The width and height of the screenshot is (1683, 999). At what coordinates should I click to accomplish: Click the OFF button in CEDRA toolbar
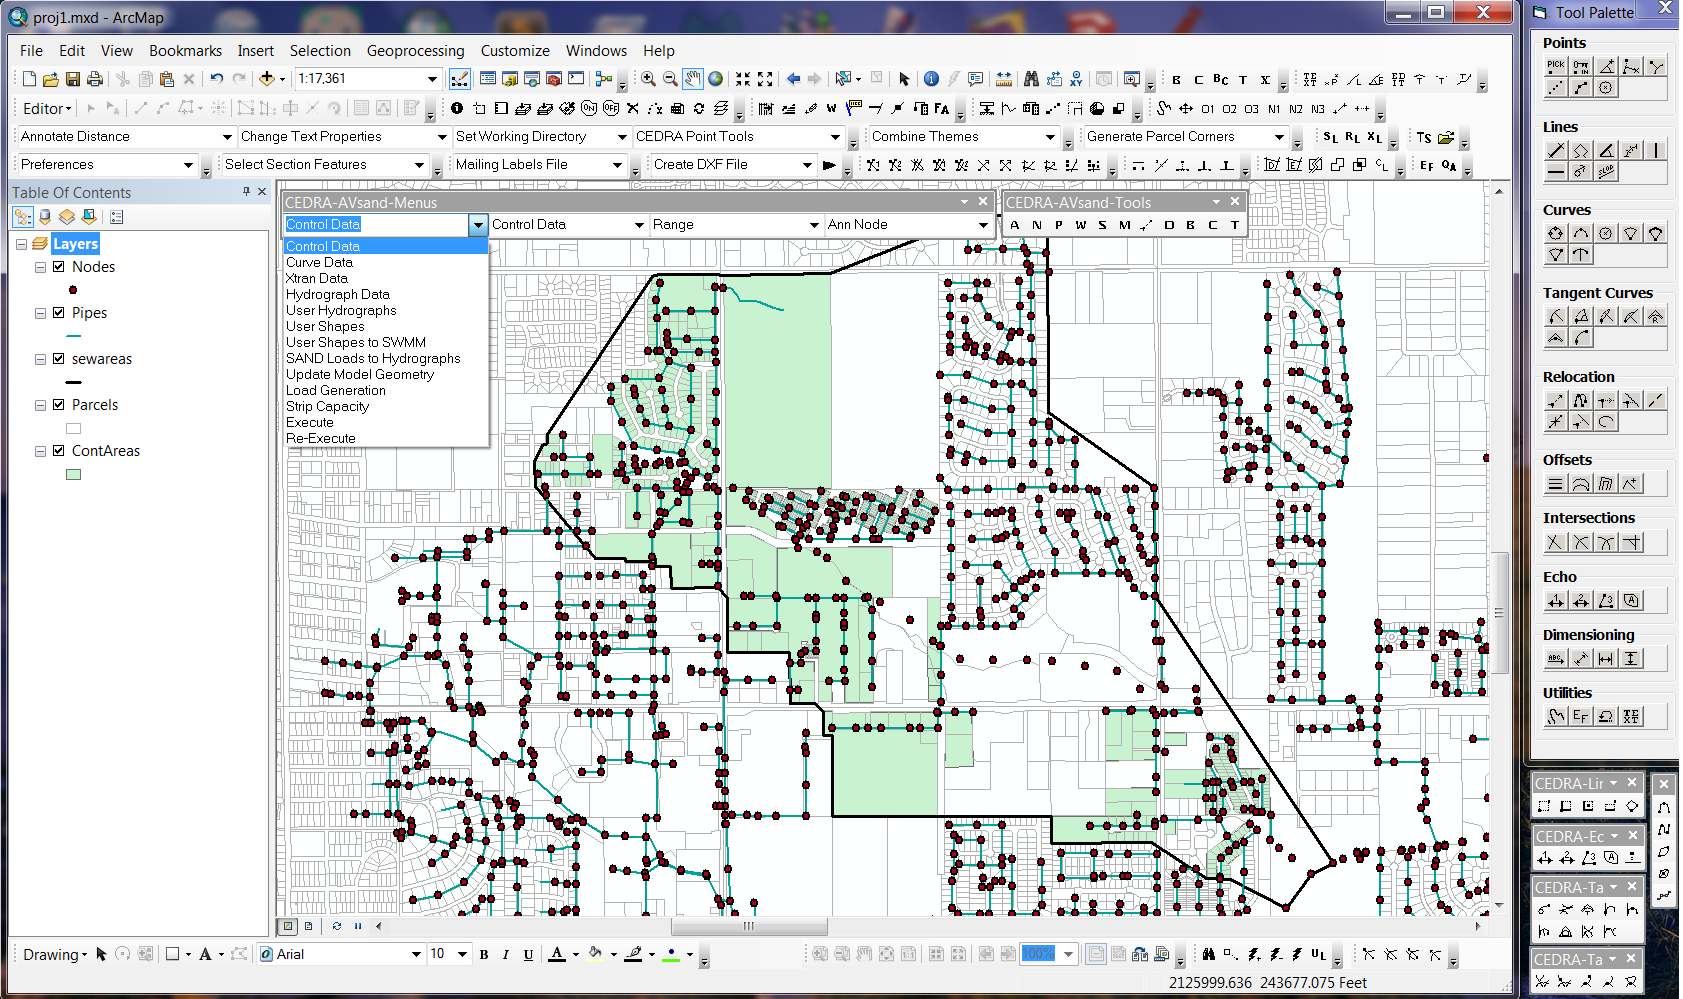(x=611, y=108)
